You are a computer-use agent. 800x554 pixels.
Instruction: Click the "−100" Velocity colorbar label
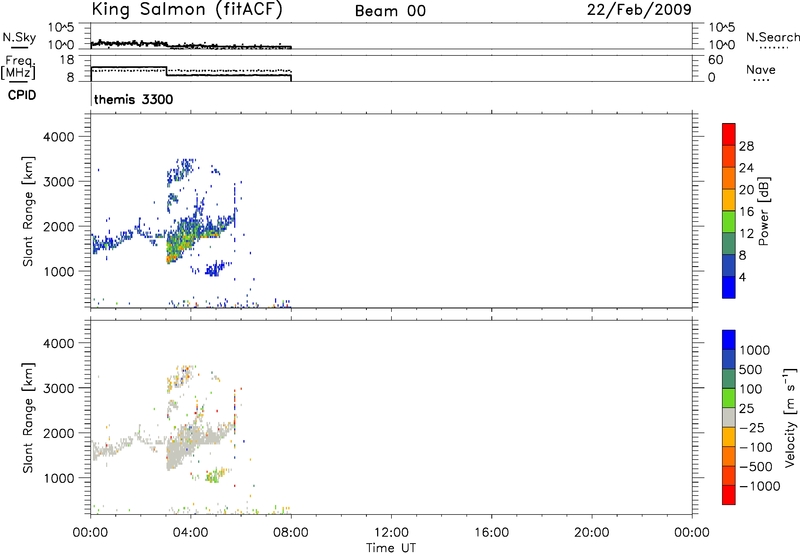tap(756, 447)
